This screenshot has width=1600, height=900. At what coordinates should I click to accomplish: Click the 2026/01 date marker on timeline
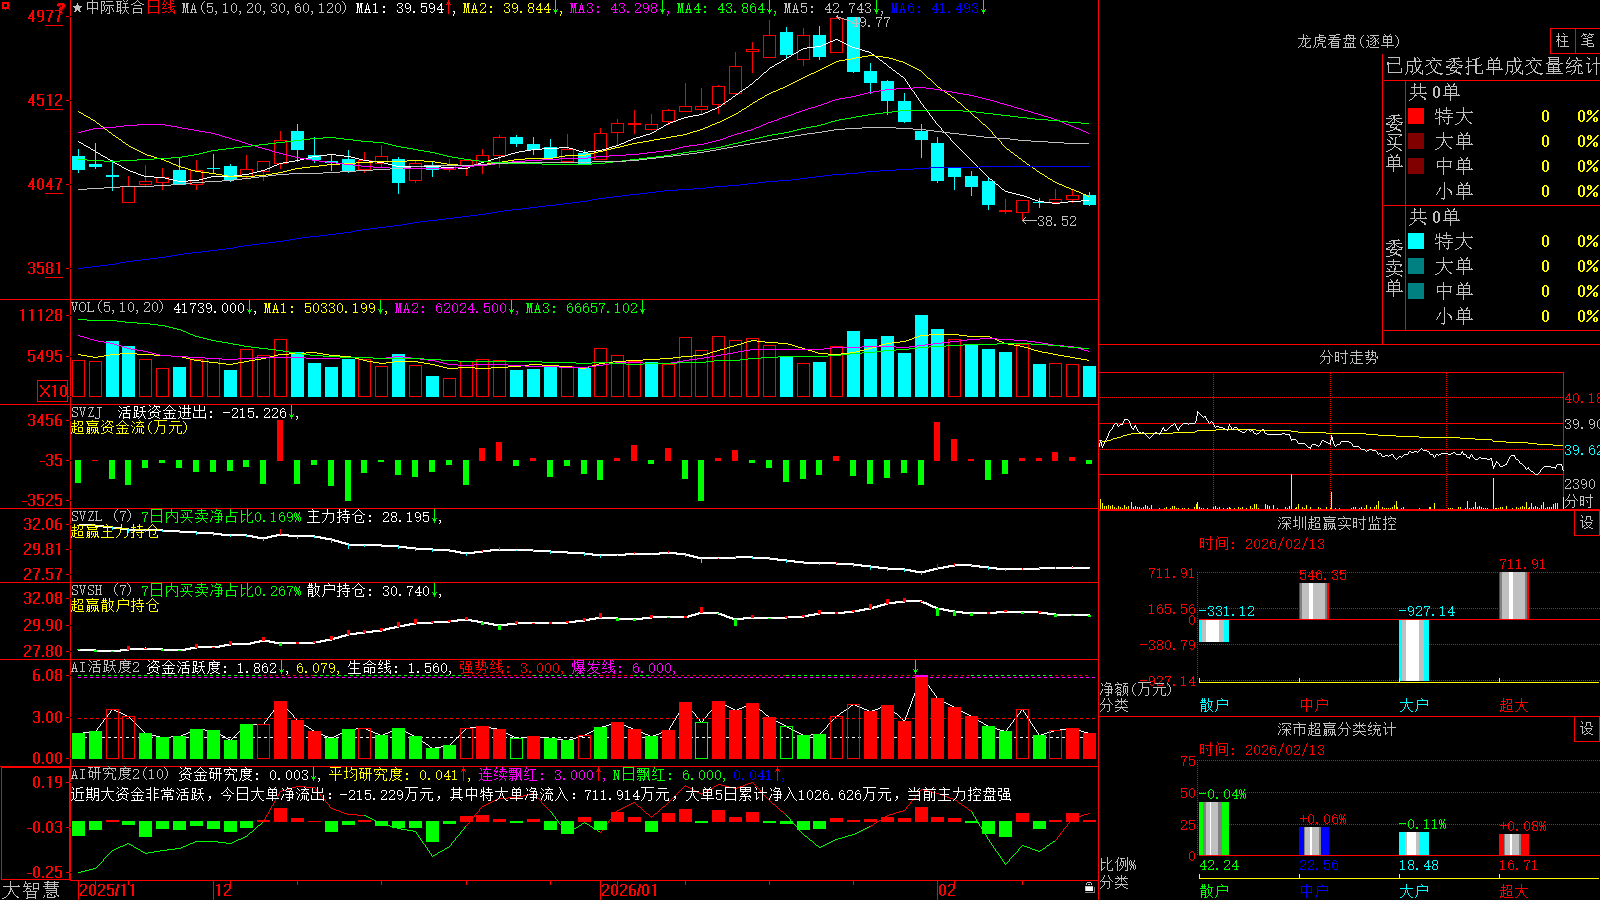[630, 890]
